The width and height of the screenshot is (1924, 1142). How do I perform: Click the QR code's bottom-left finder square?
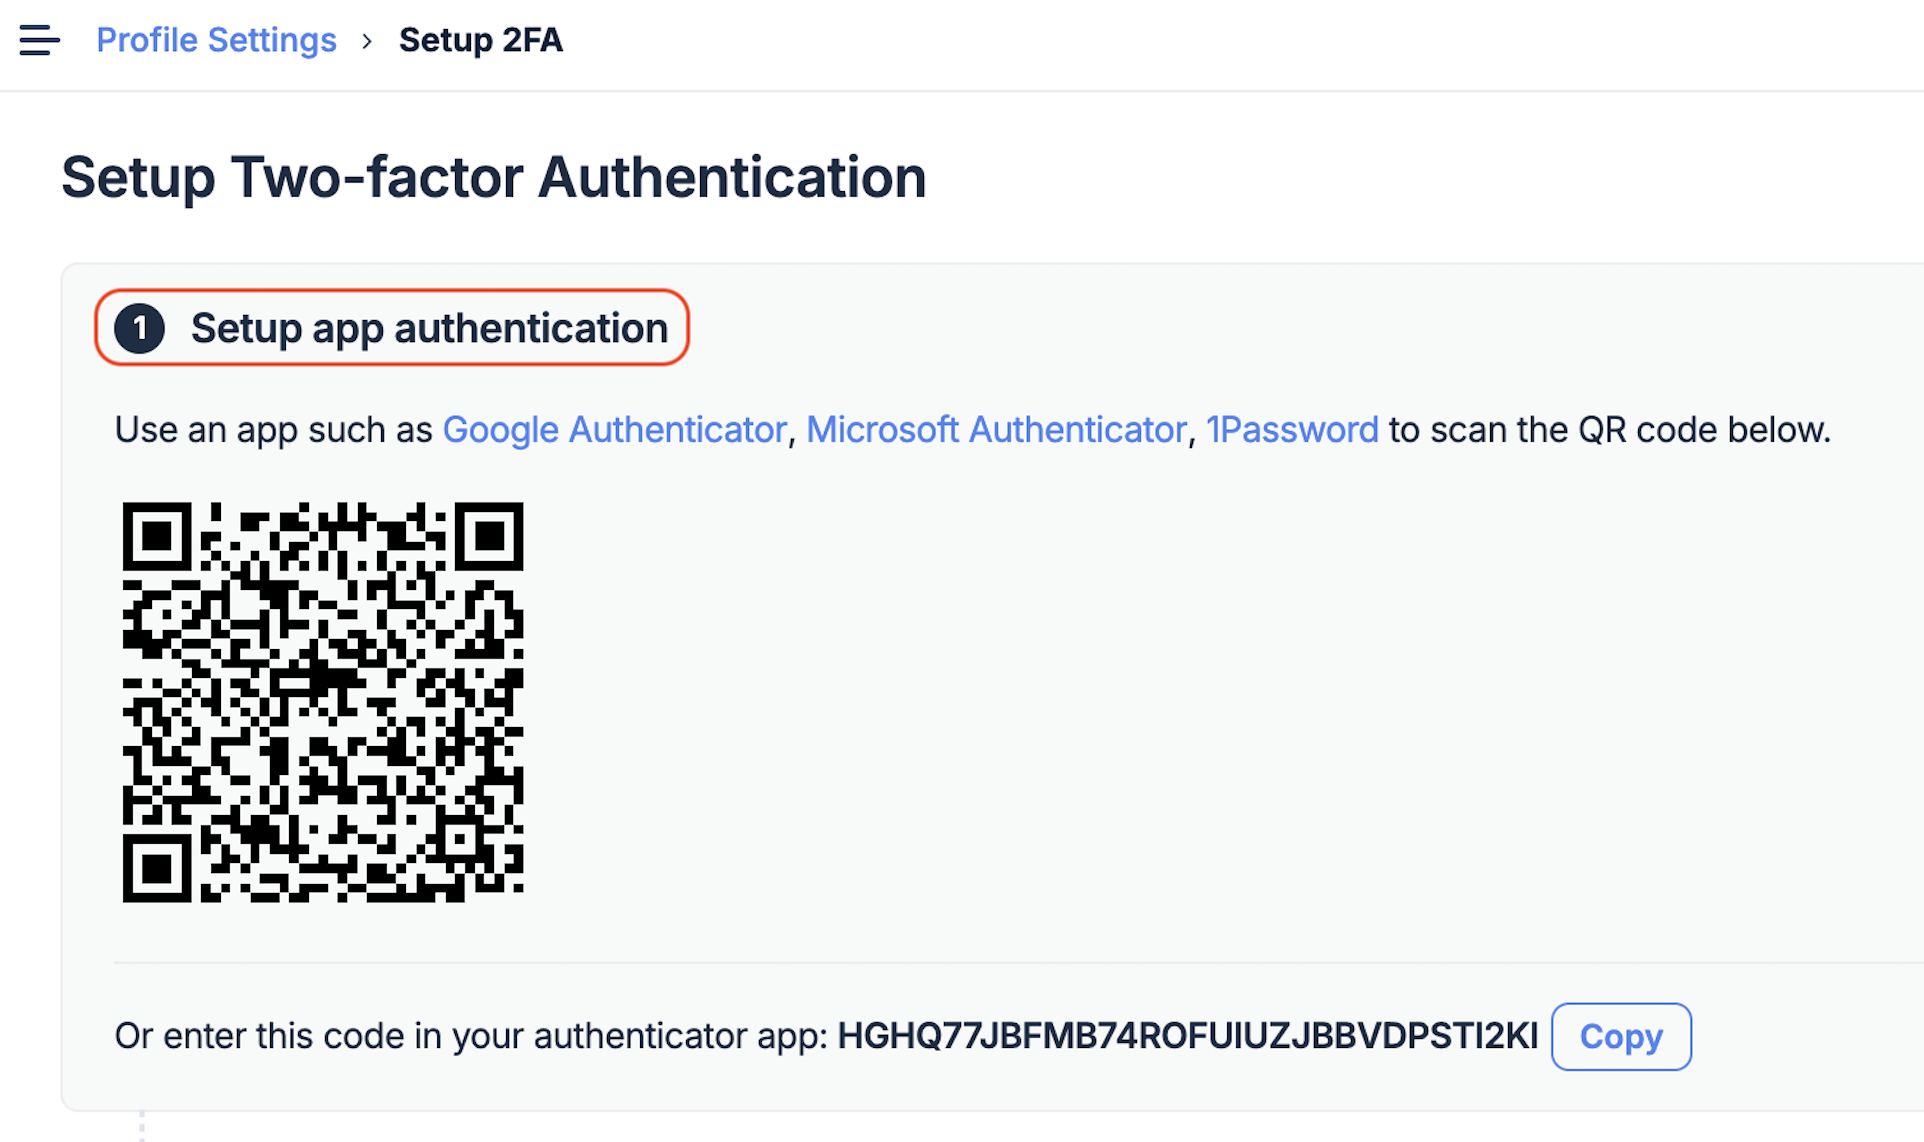point(157,868)
